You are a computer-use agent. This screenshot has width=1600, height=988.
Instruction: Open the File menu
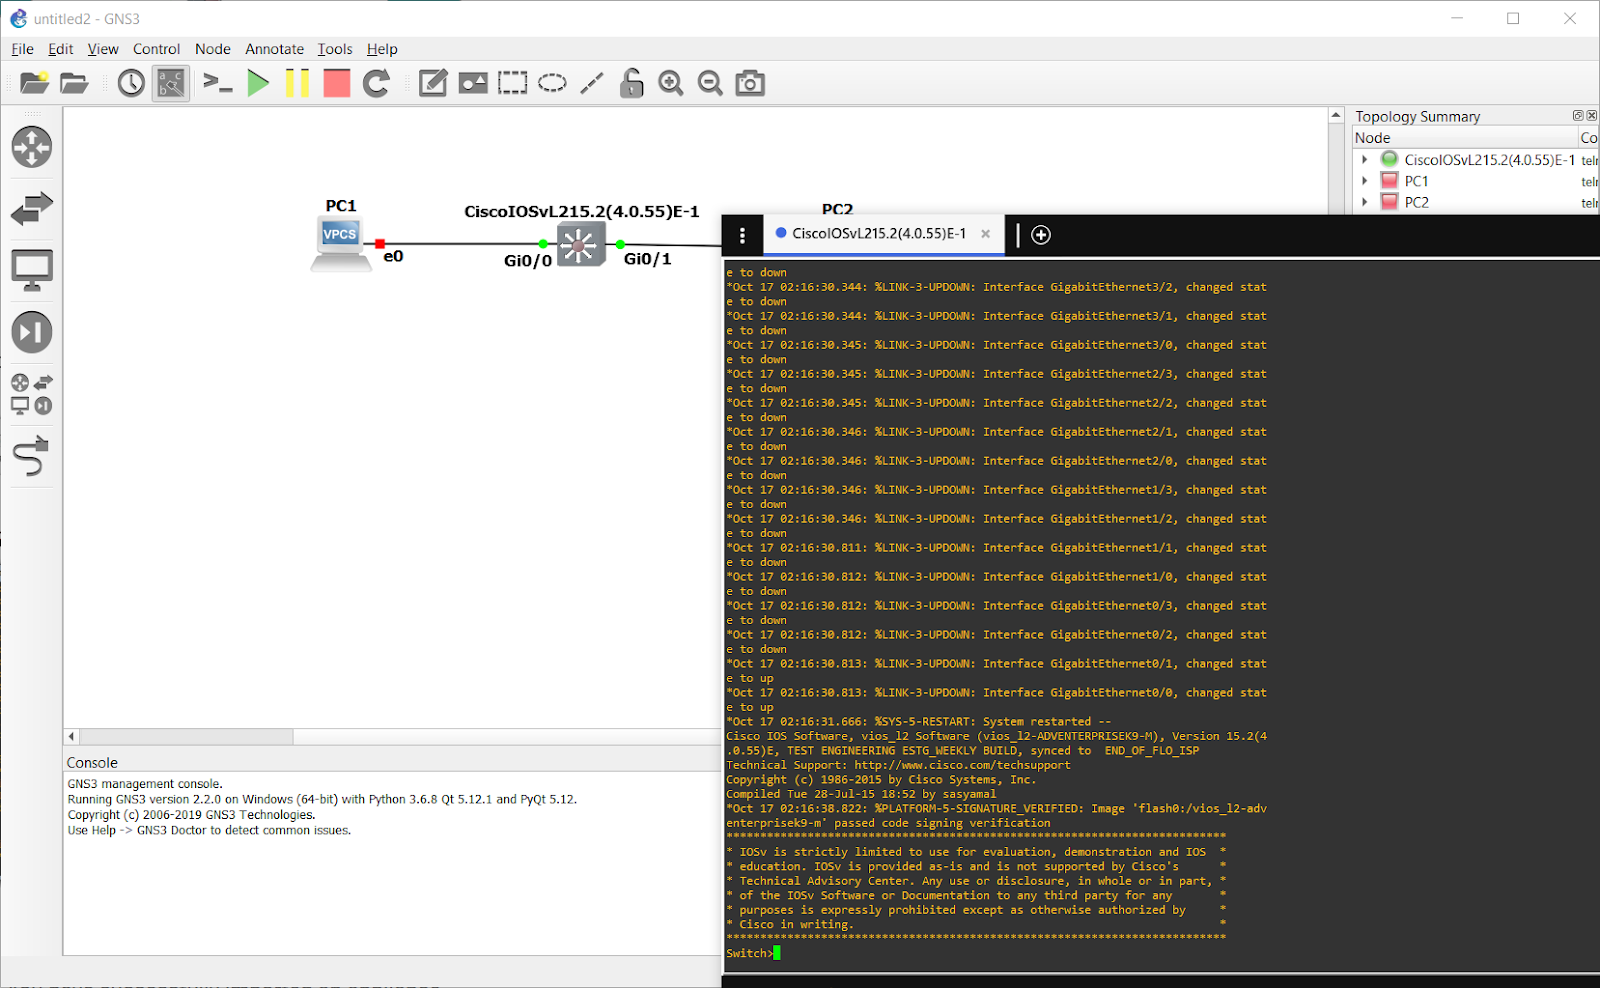[x=22, y=49]
